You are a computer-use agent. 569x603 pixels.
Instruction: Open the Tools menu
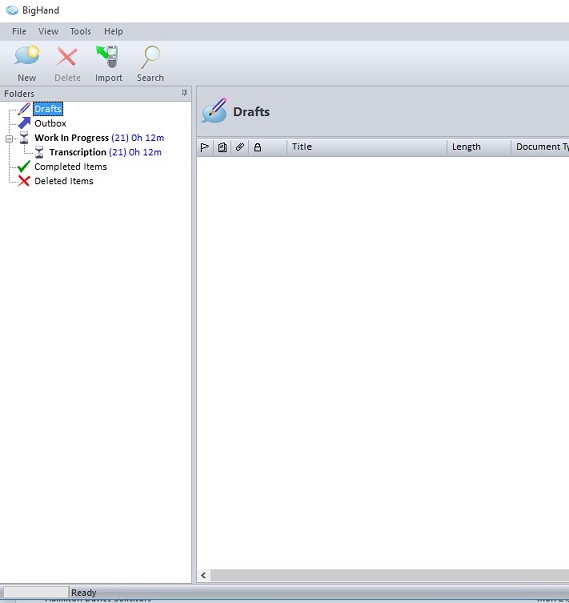point(80,32)
